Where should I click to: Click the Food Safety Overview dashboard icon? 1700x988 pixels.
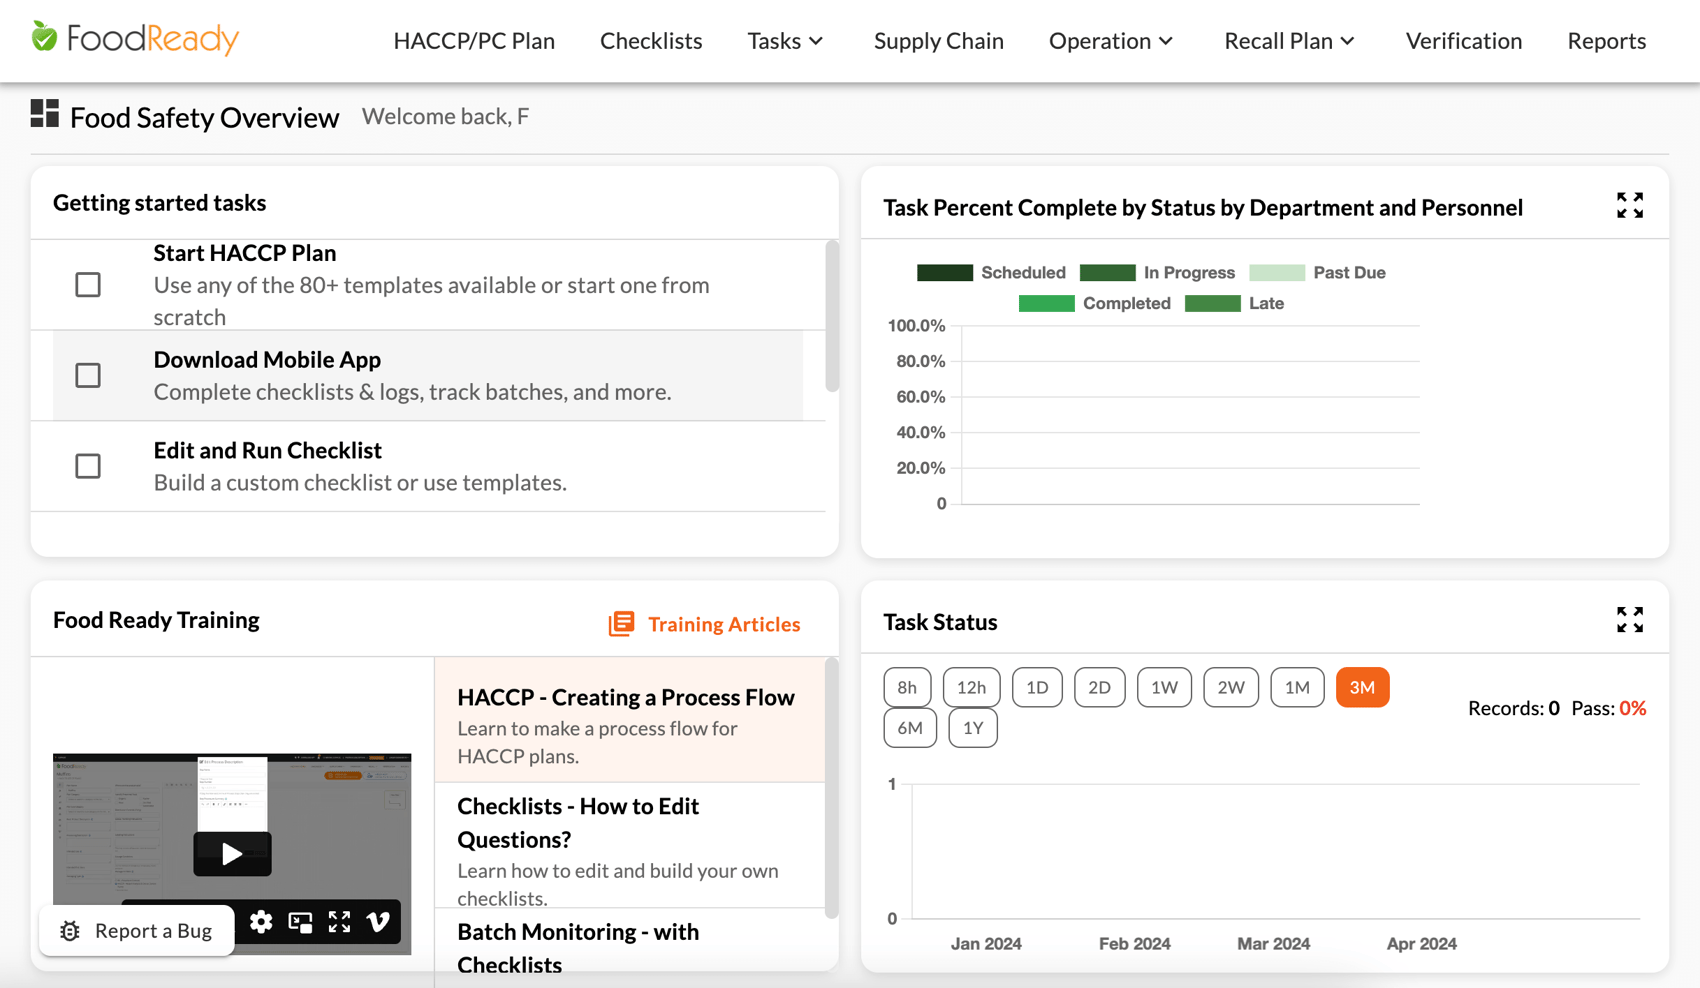[44, 114]
